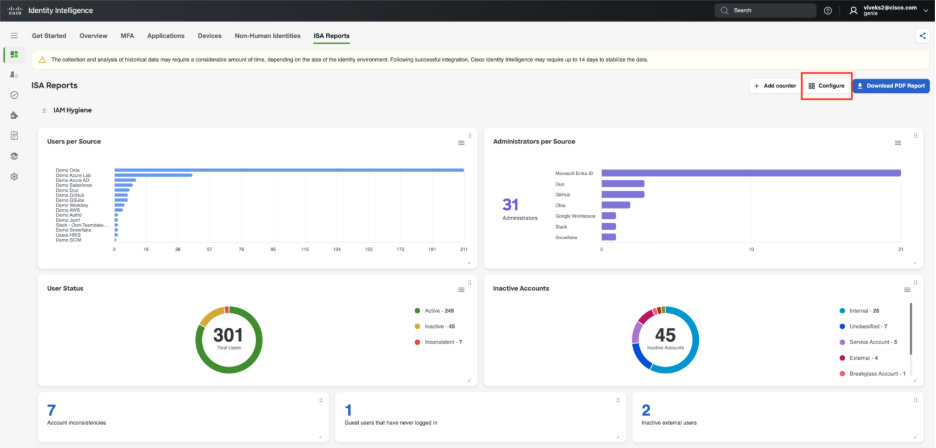Toggle the Internal legend entry in Inactive Accounts
Image resolution: width=936 pixels, height=448 pixels.
pyautogui.click(x=863, y=310)
